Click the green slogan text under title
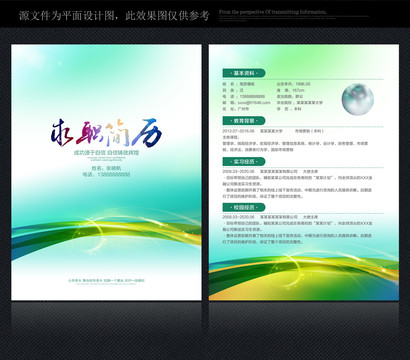The width and height of the screenshot is (410, 360). click(106, 153)
